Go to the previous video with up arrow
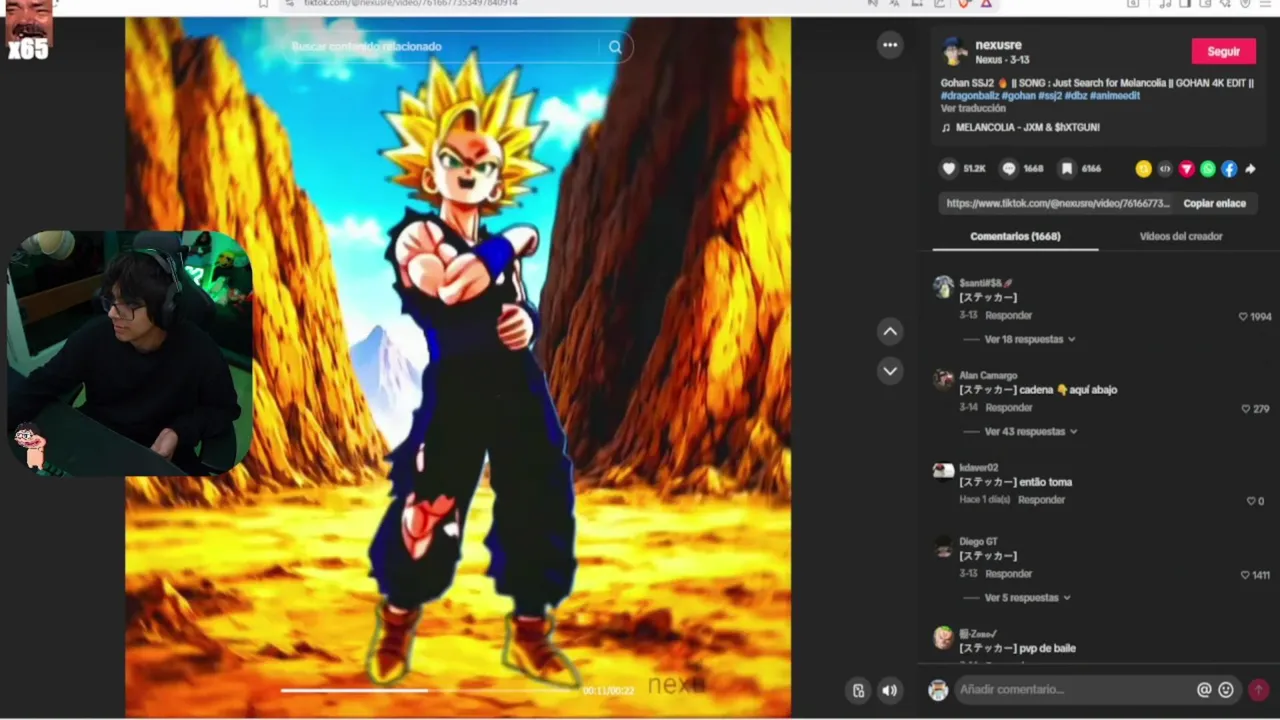 point(890,331)
